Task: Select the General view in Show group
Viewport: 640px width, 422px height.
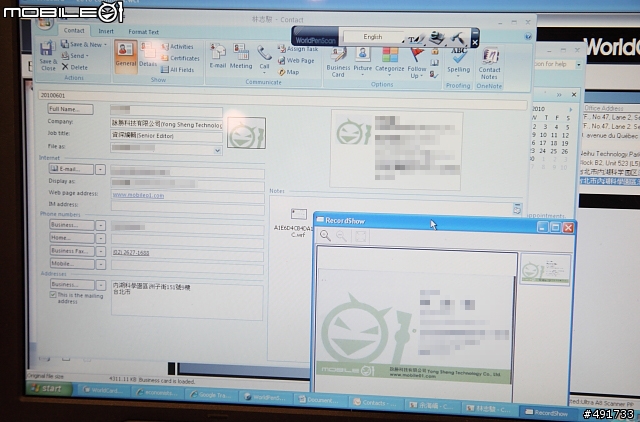Action: tap(126, 56)
